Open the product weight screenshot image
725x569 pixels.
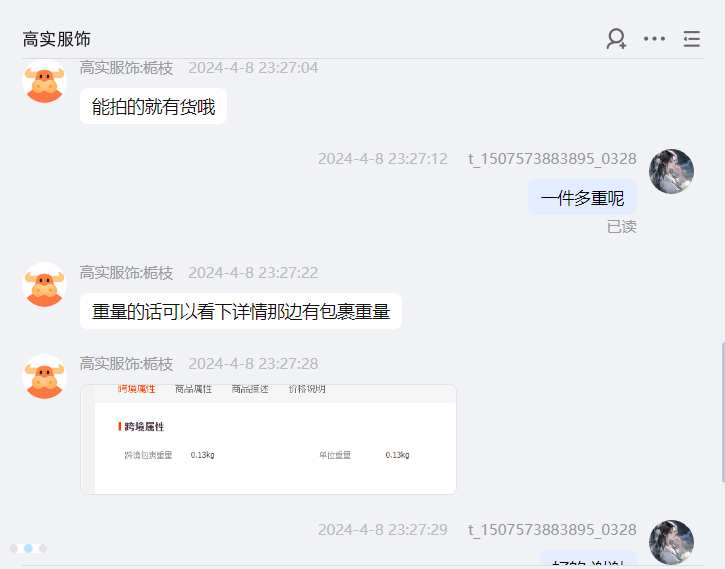coord(268,439)
